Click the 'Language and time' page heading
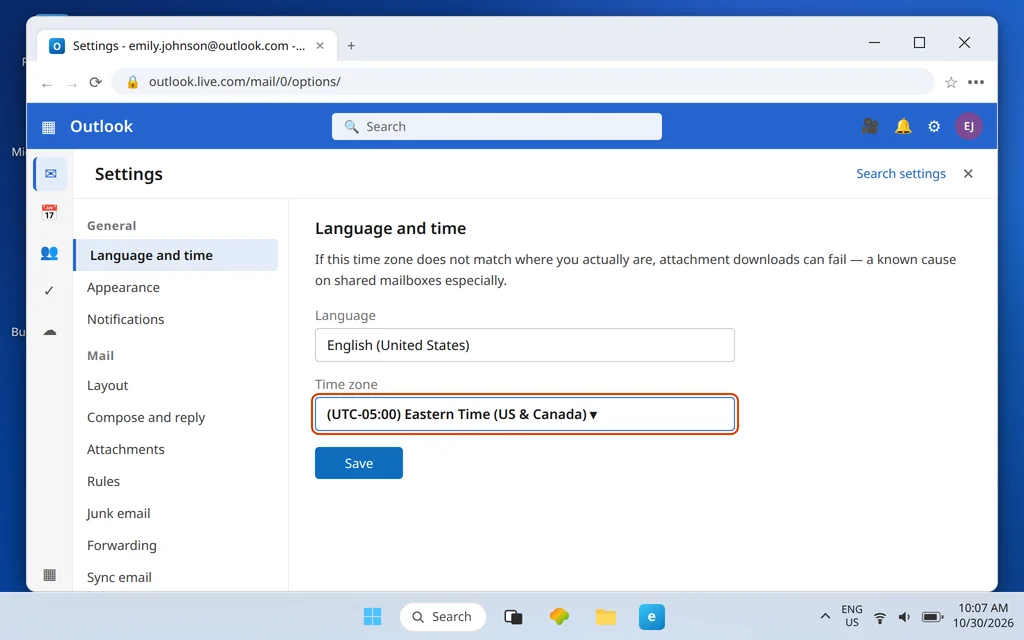Screen dimensions: 1024x640 pos(391,229)
